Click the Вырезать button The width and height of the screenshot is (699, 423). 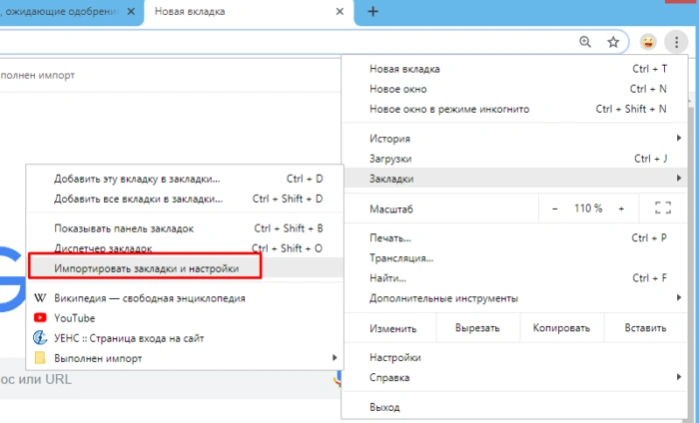click(477, 328)
